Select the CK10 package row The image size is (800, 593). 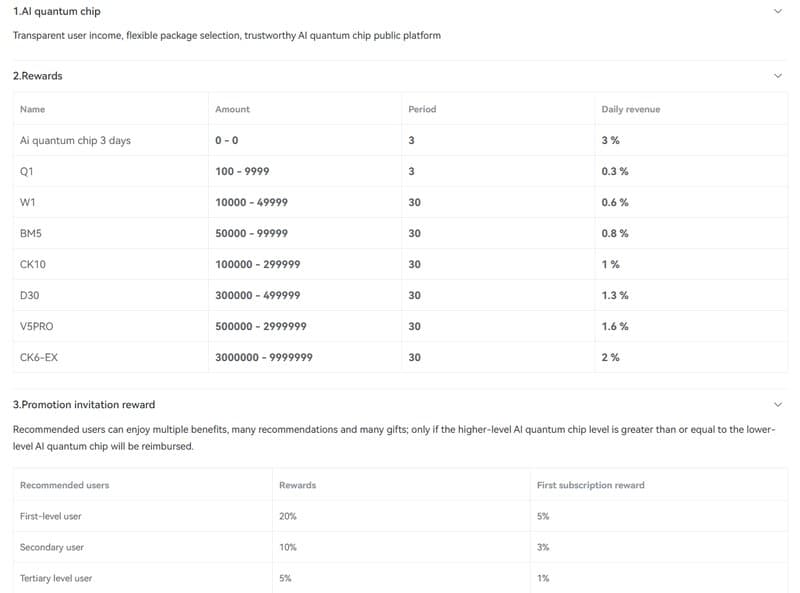click(401, 264)
